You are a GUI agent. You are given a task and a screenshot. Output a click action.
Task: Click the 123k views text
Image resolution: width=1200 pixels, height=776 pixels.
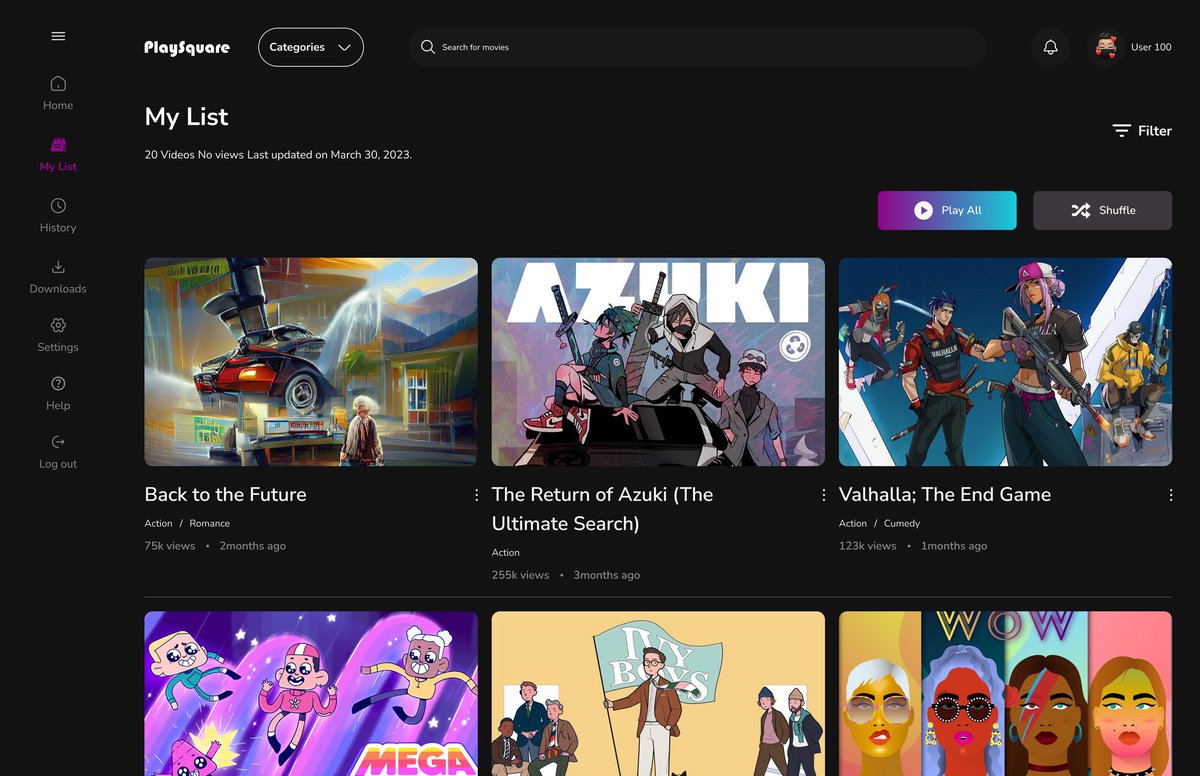coord(867,546)
